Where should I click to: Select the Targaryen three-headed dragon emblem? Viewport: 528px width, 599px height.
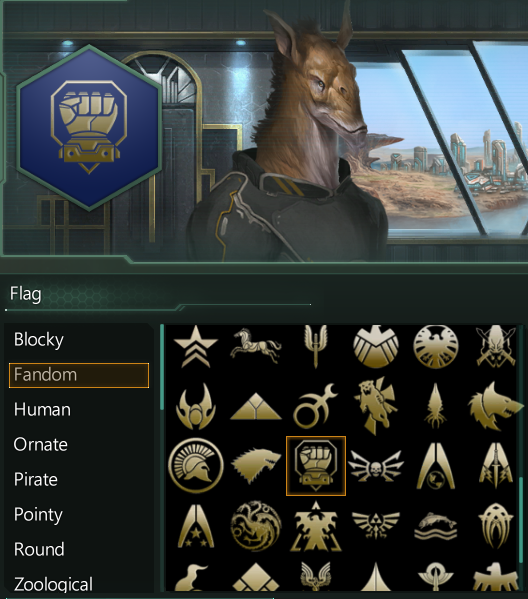pos(256,526)
